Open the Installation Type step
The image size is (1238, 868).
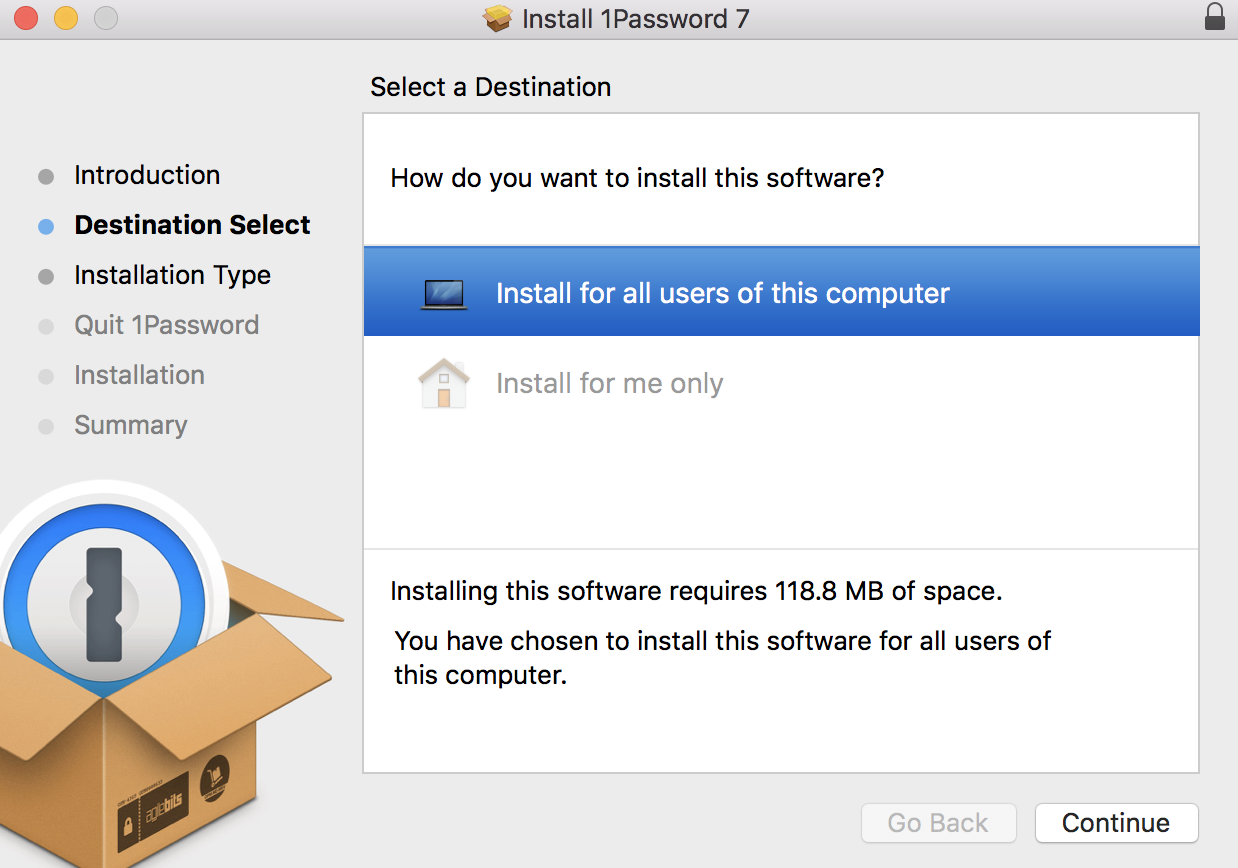[172, 275]
